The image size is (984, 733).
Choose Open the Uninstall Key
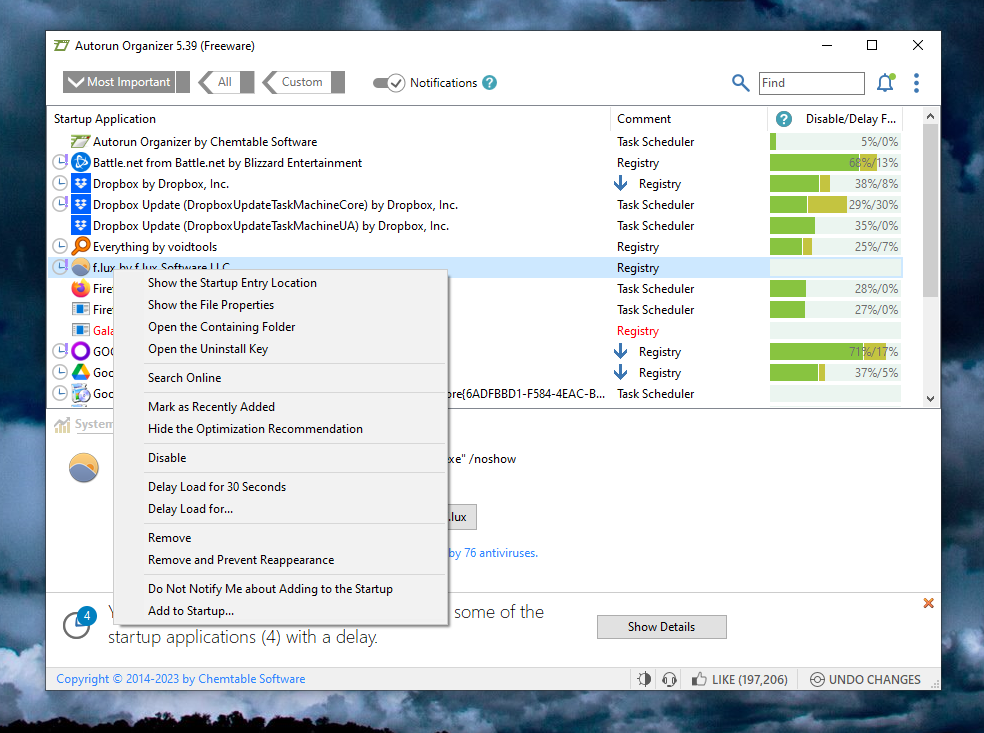(208, 349)
